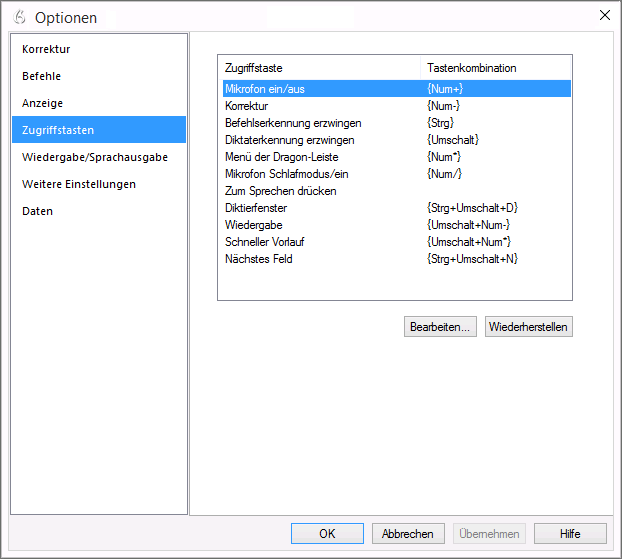The width and height of the screenshot is (622, 559).
Task: Open the Hilfe button
Action: pos(570,534)
